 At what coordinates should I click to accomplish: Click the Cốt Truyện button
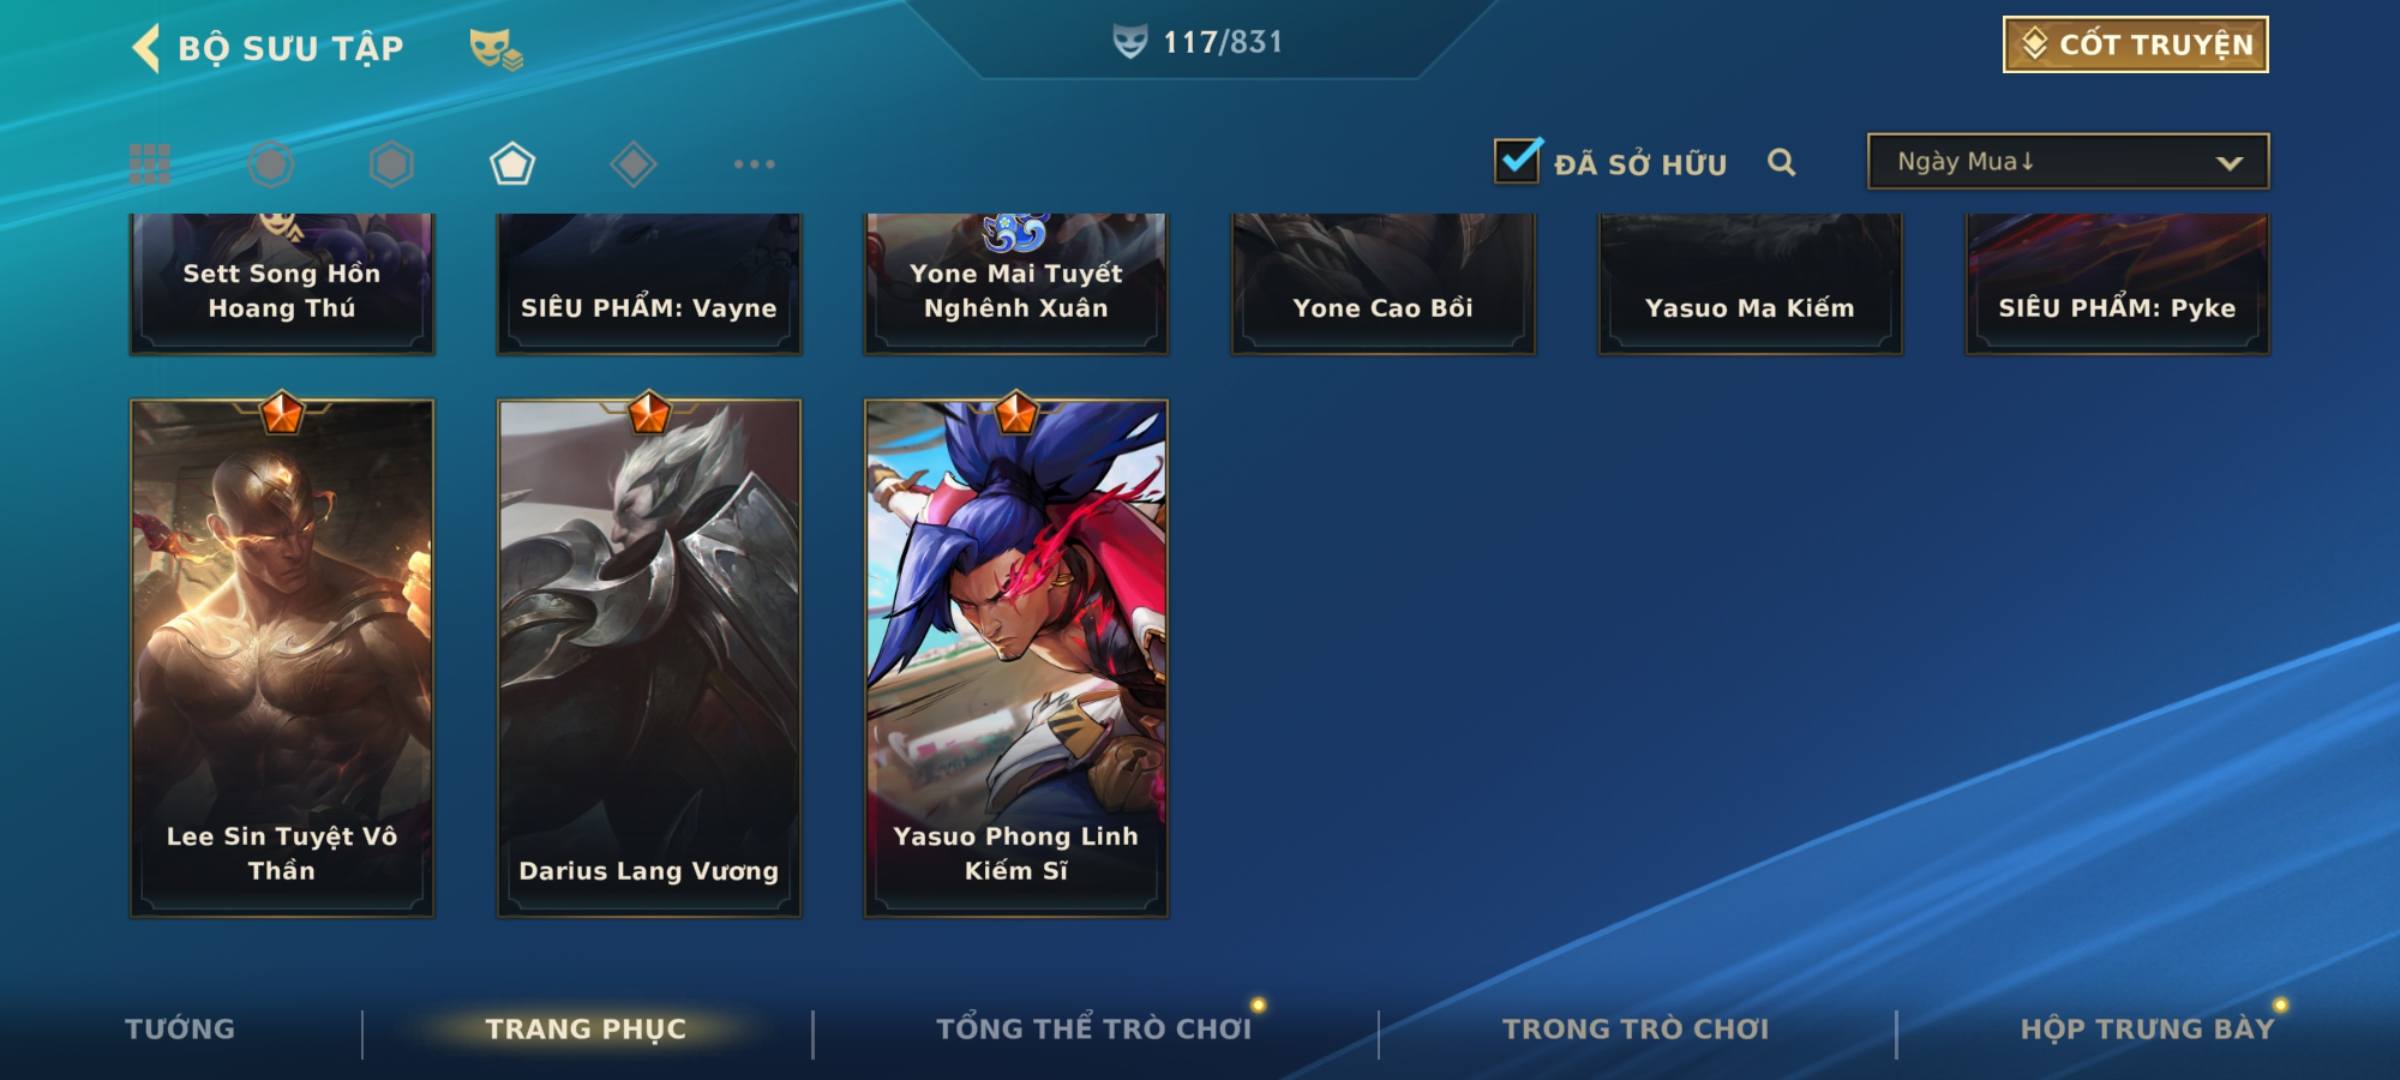coord(2135,44)
